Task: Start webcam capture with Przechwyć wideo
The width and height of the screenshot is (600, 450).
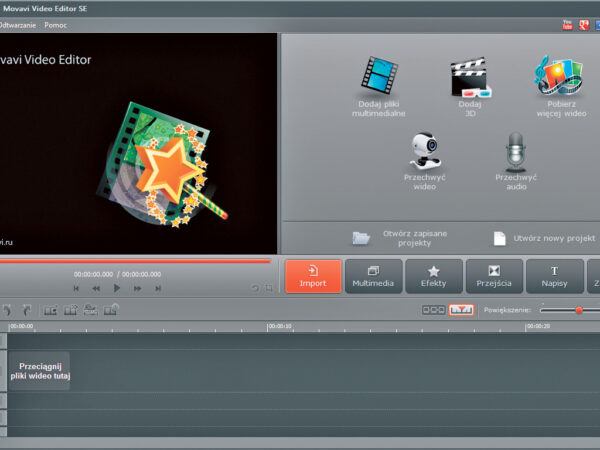Action: [424, 152]
